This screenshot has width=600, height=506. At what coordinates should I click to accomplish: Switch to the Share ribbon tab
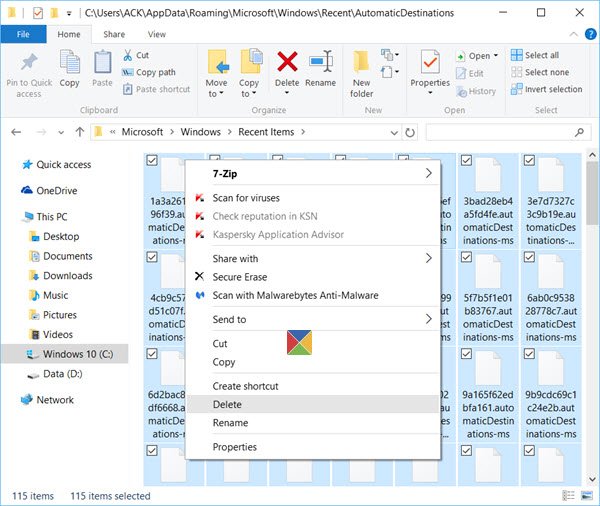tap(114, 34)
